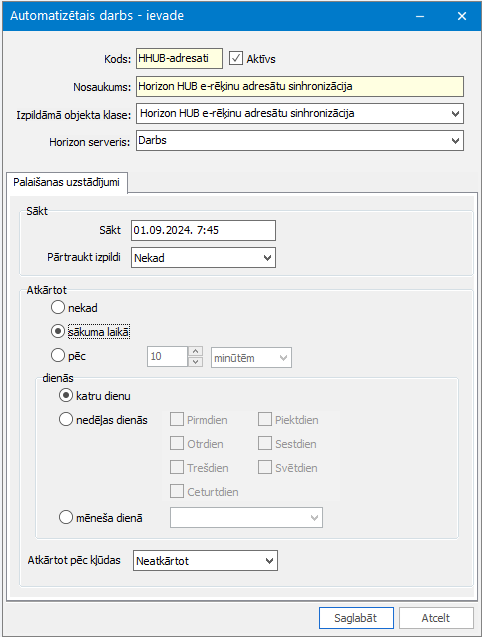482x638 pixels.
Task: Select the 'nedēļas dienās' radio option
Action: (66, 419)
